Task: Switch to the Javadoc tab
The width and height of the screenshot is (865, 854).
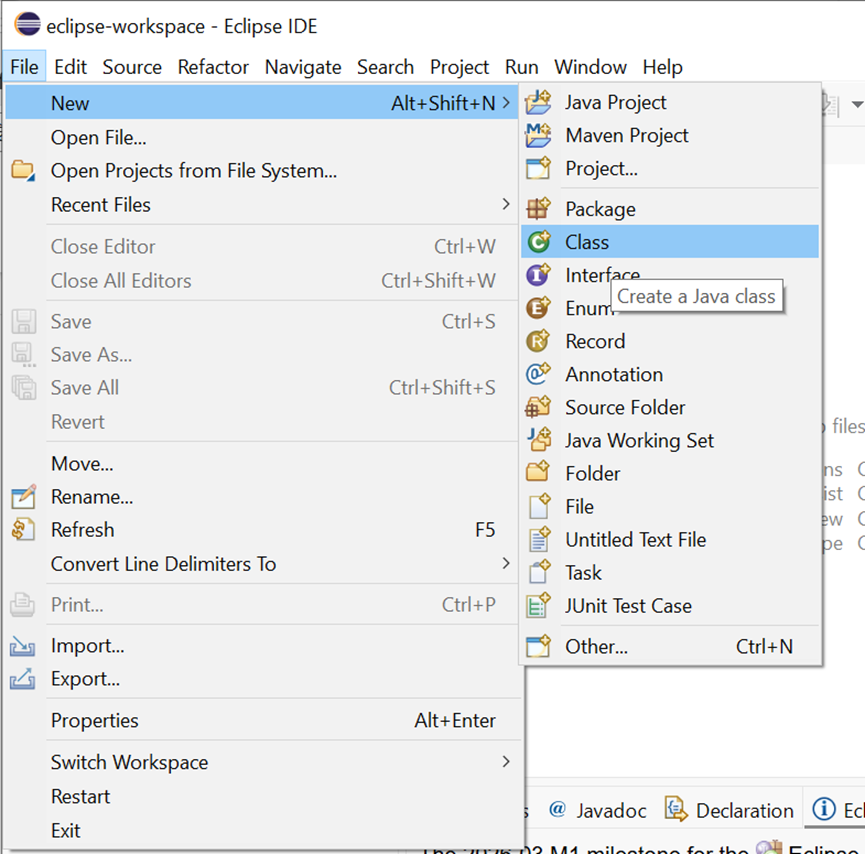Action: [597, 810]
